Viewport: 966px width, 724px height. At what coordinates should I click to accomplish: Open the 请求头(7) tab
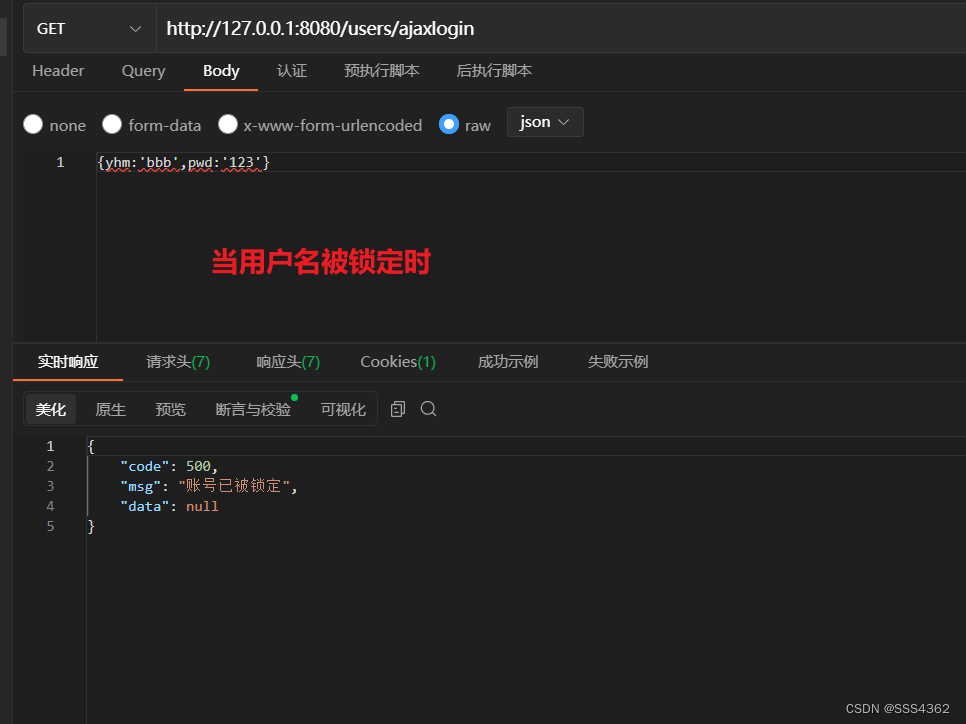coord(178,362)
